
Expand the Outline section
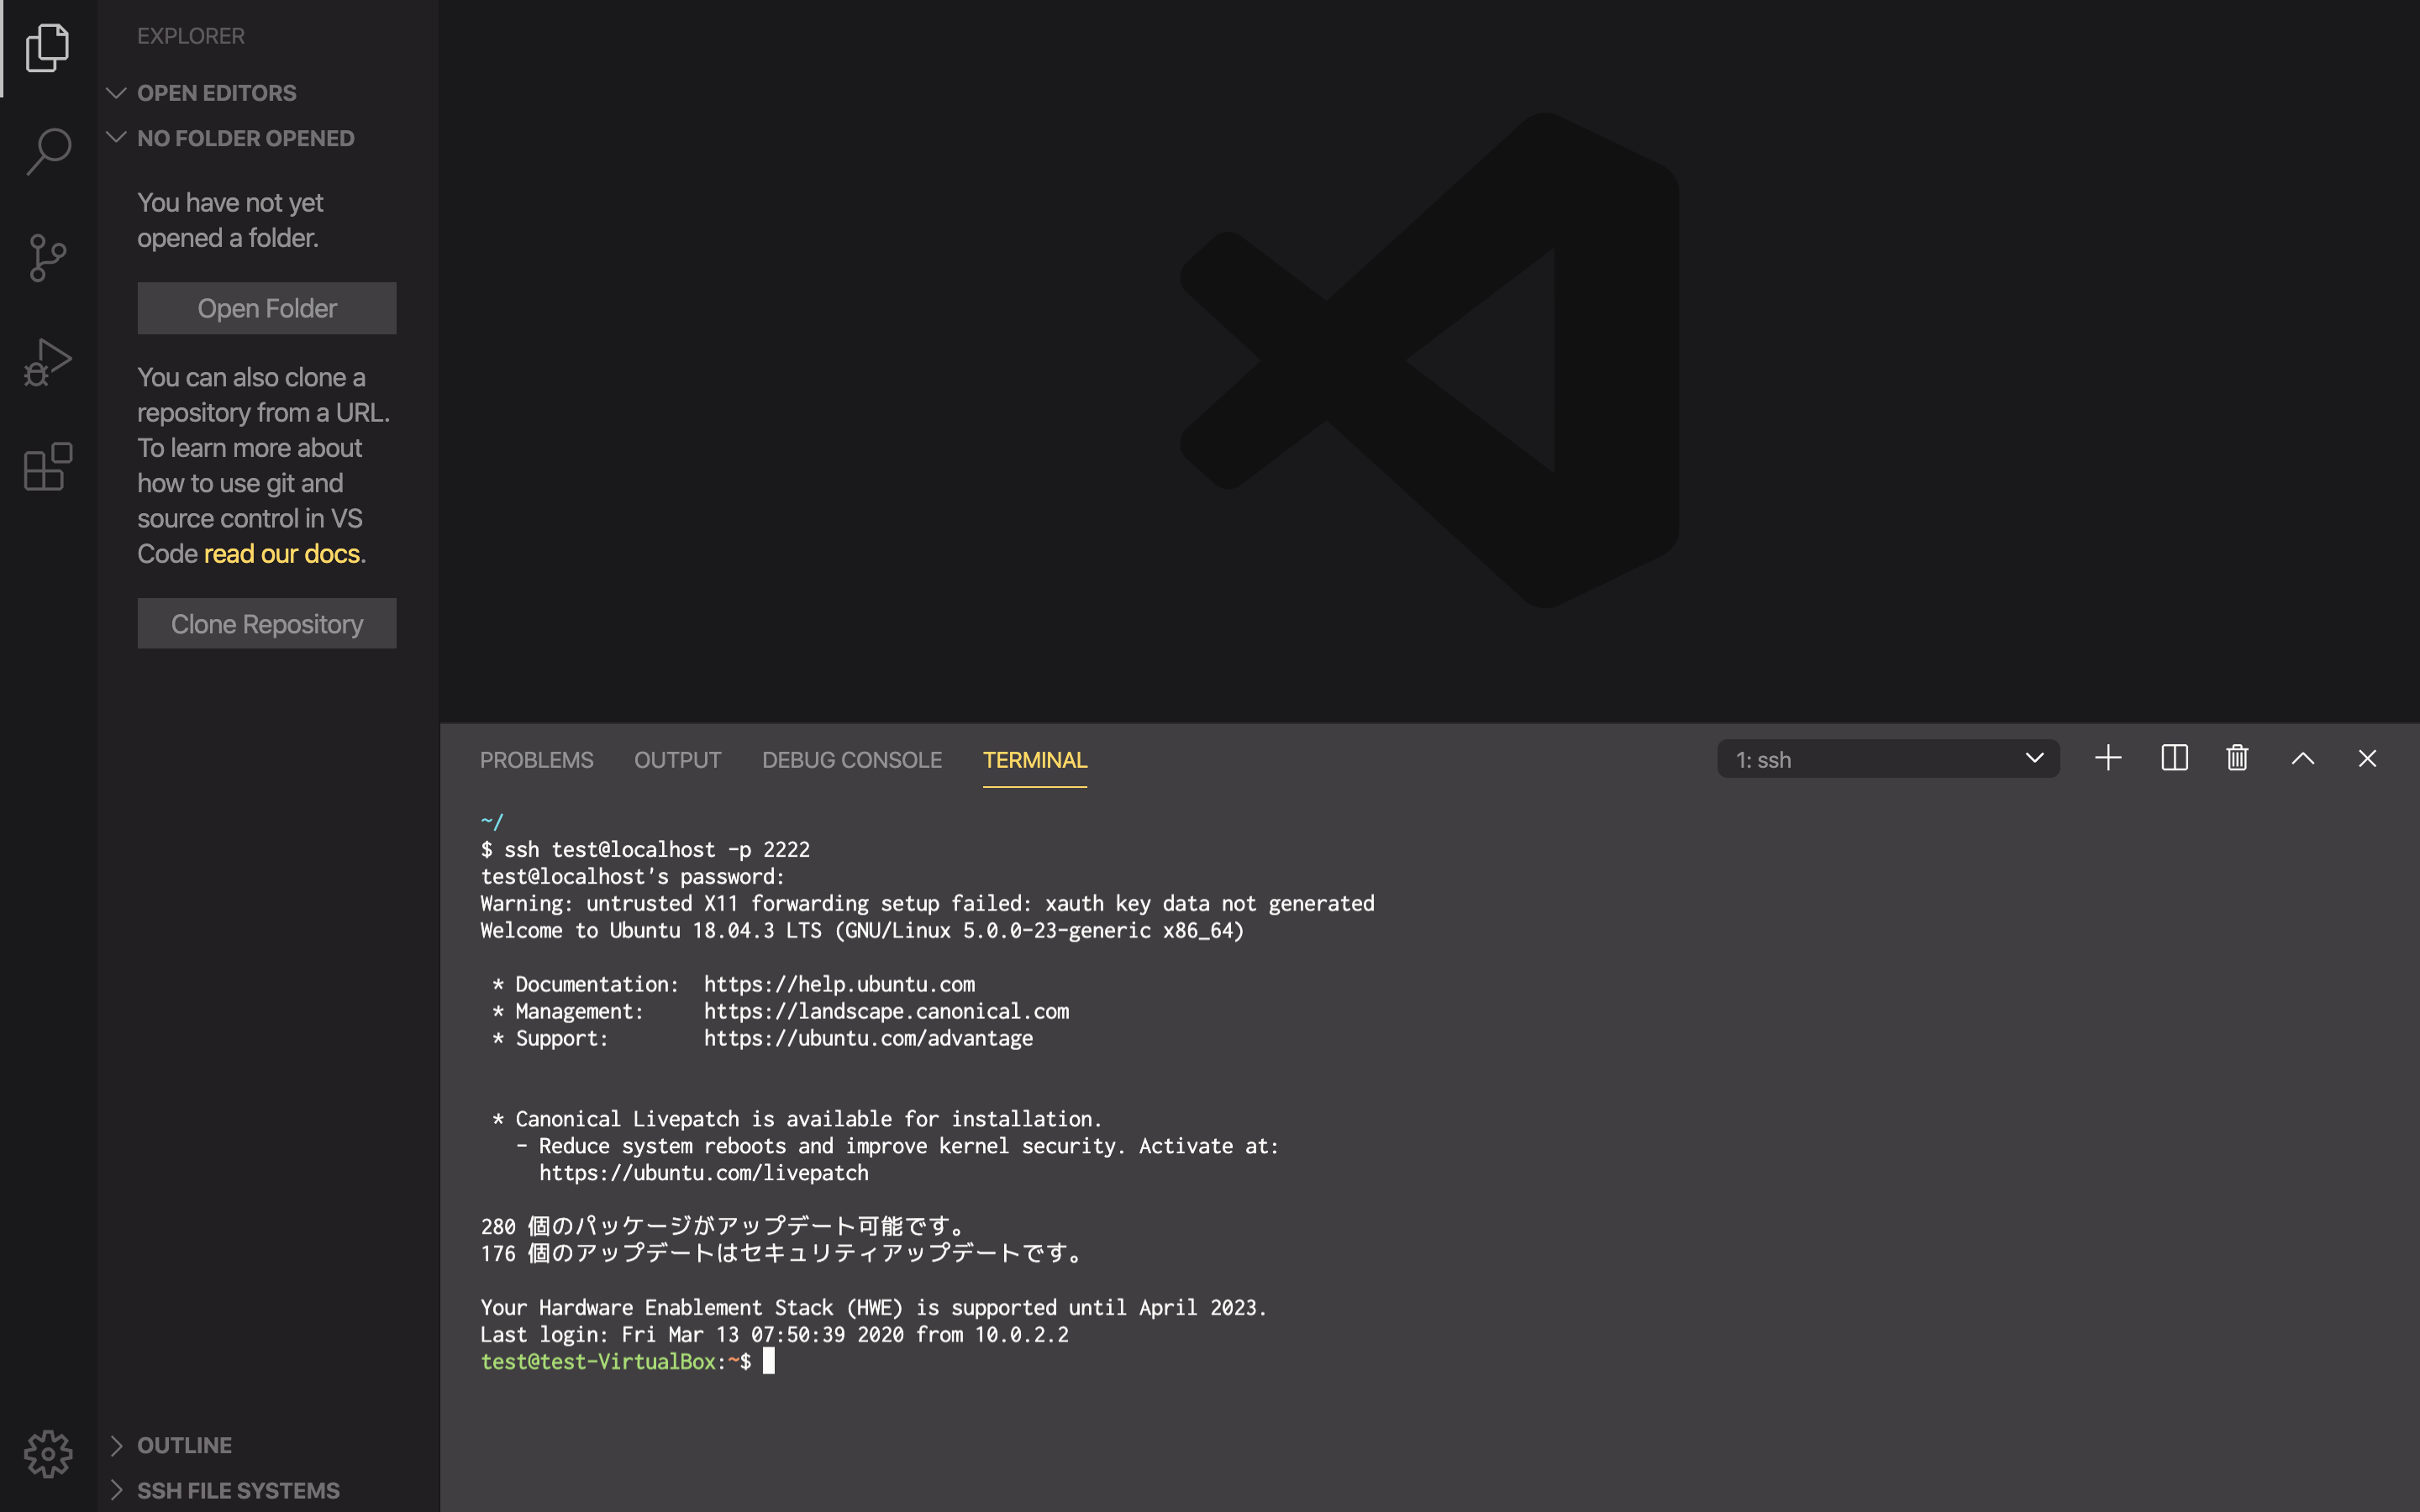pos(184,1445)
